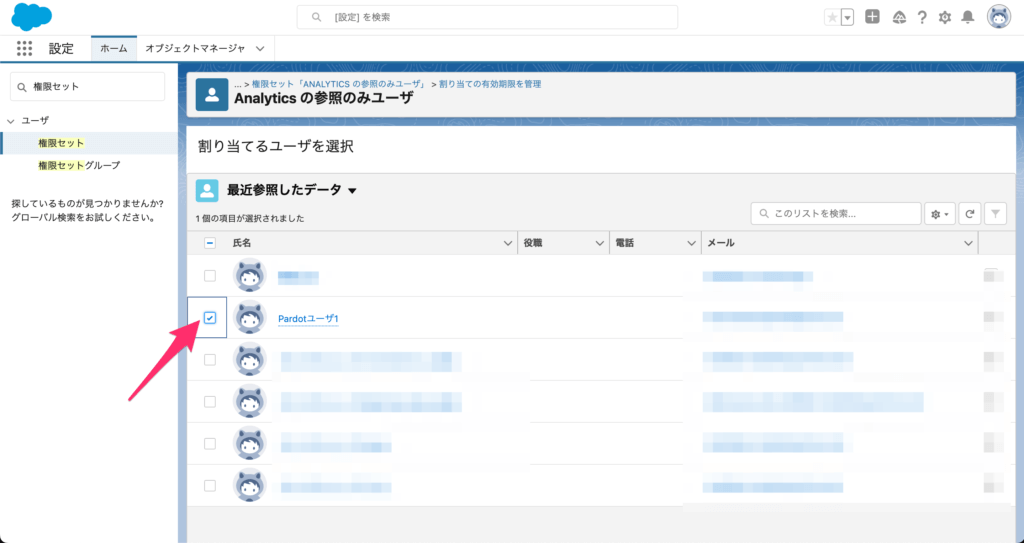The image size is (1024, 543).
Task: Open the 氏名 column dropdown chevron
Action: click(507, 243)
